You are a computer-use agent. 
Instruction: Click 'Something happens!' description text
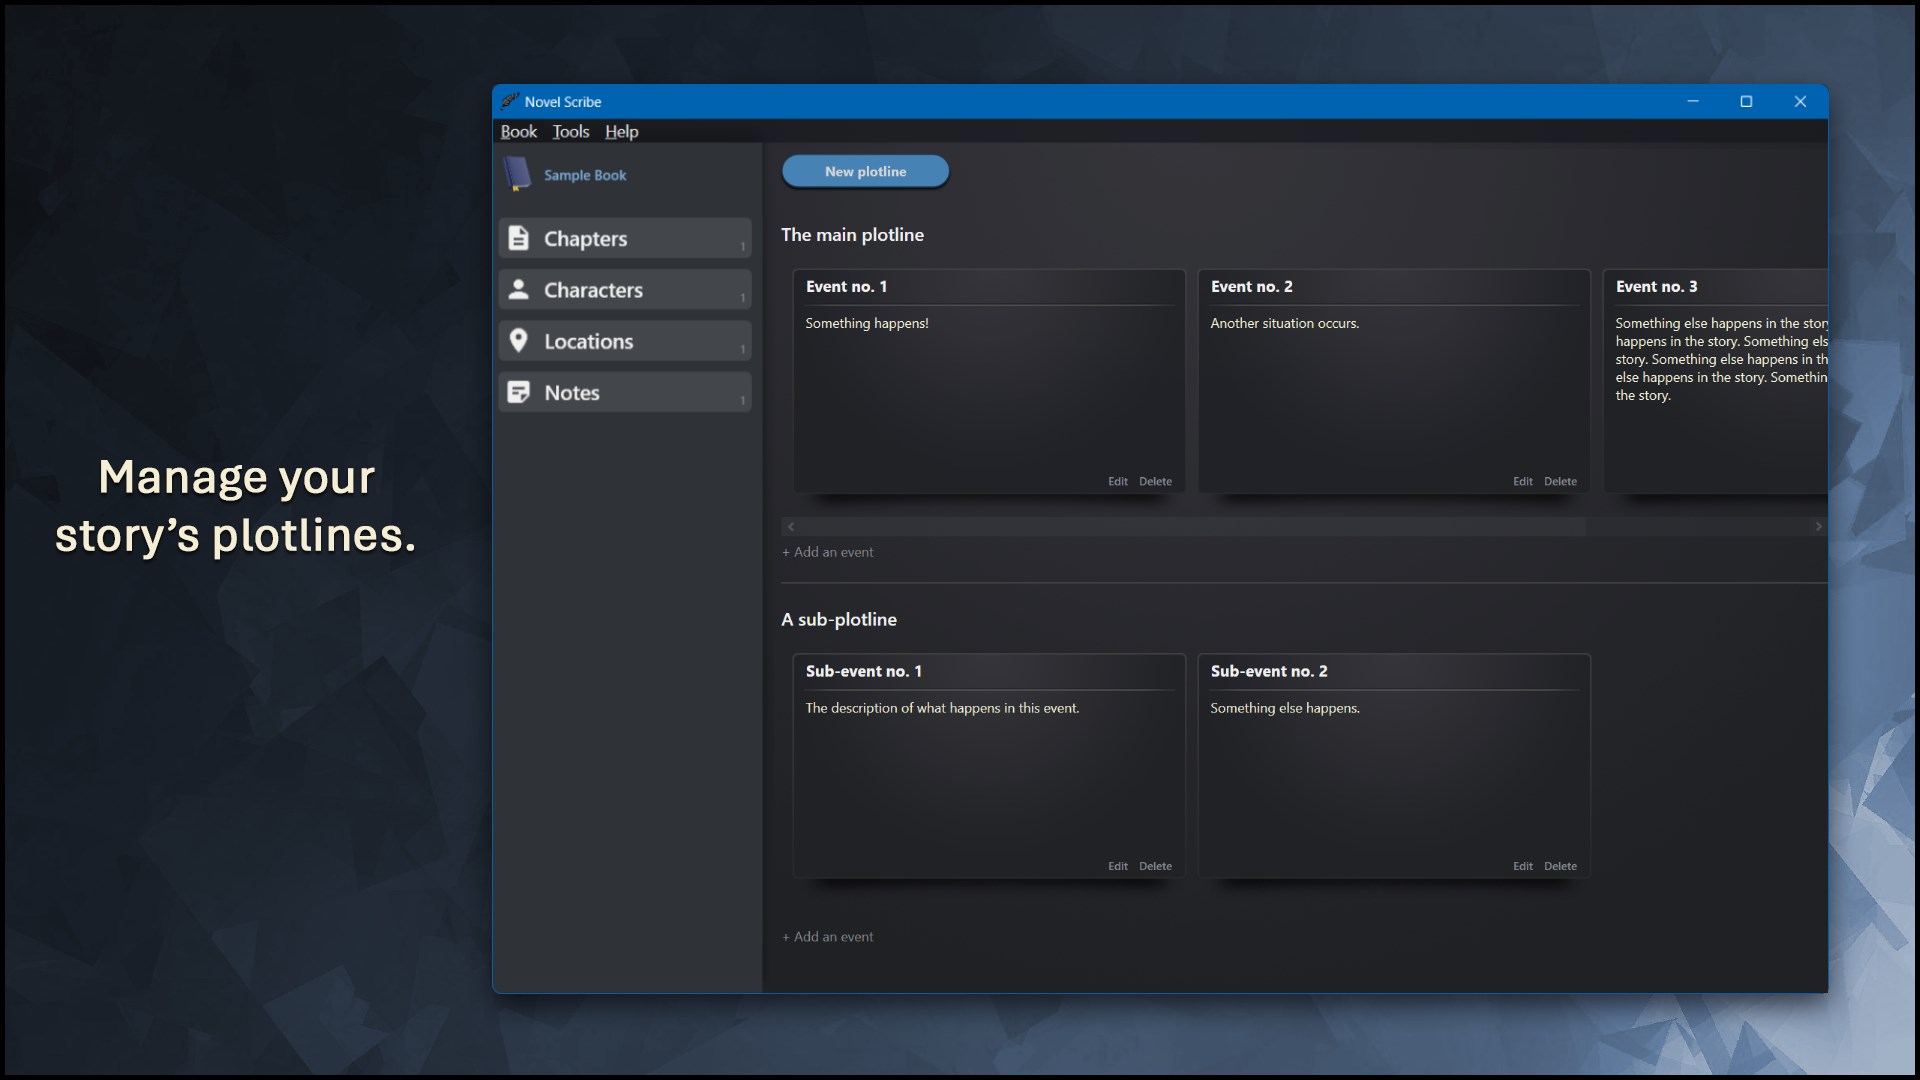click(x=867, y=323)
